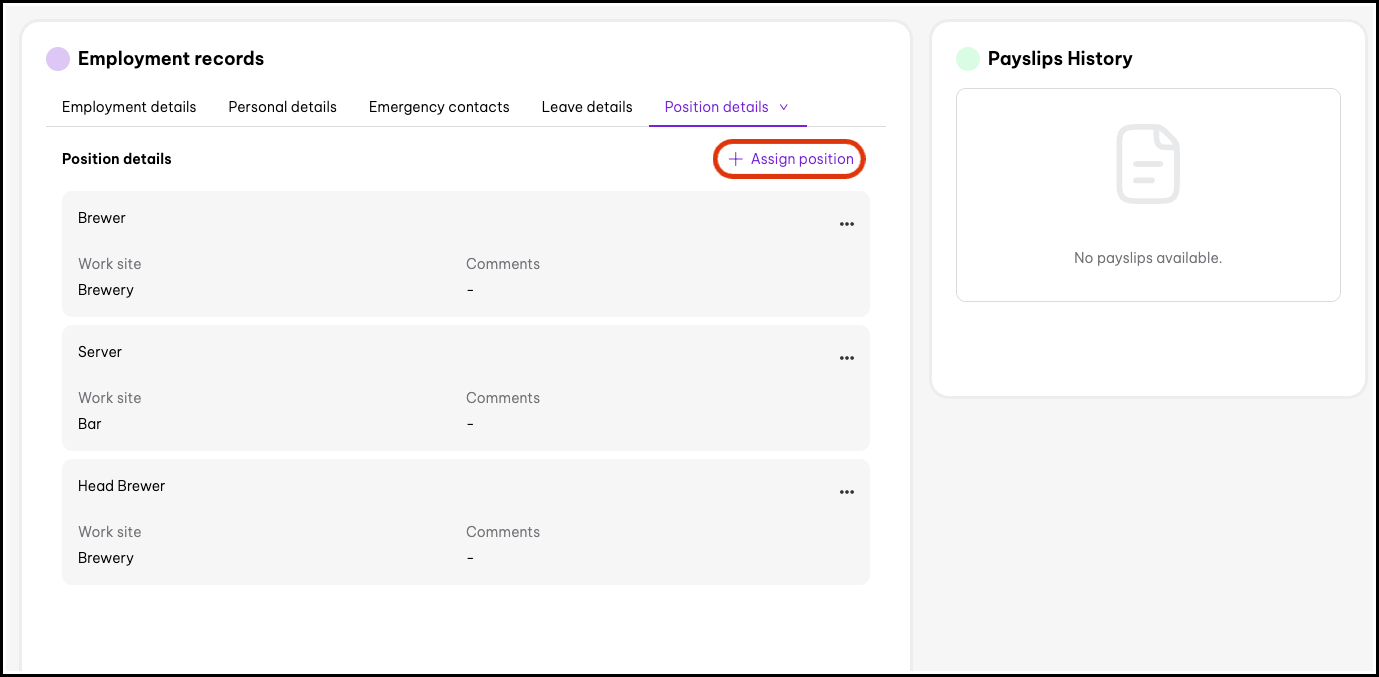Open the Personal details tab

(282, 107)
